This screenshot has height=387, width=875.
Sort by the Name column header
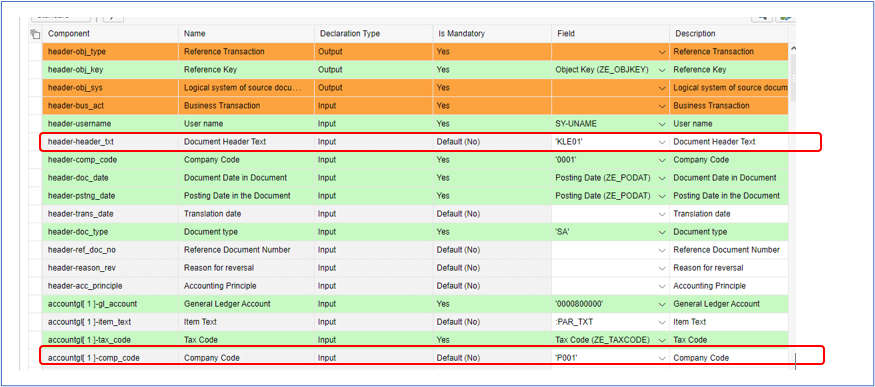click(246, 34)
